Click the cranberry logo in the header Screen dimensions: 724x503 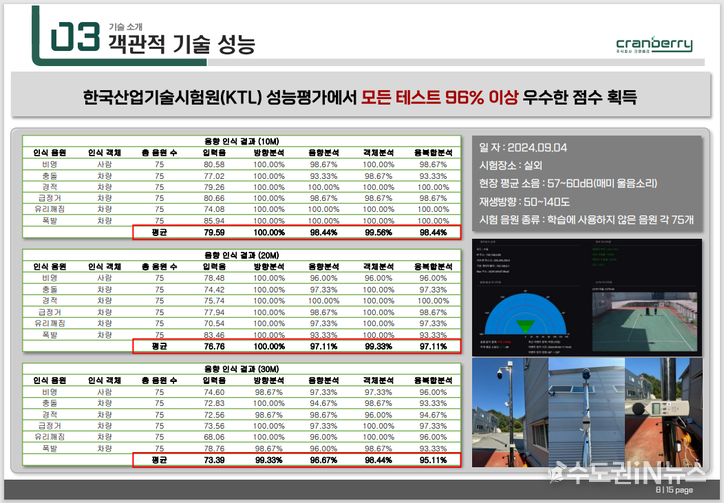click(x=654, y=45)
